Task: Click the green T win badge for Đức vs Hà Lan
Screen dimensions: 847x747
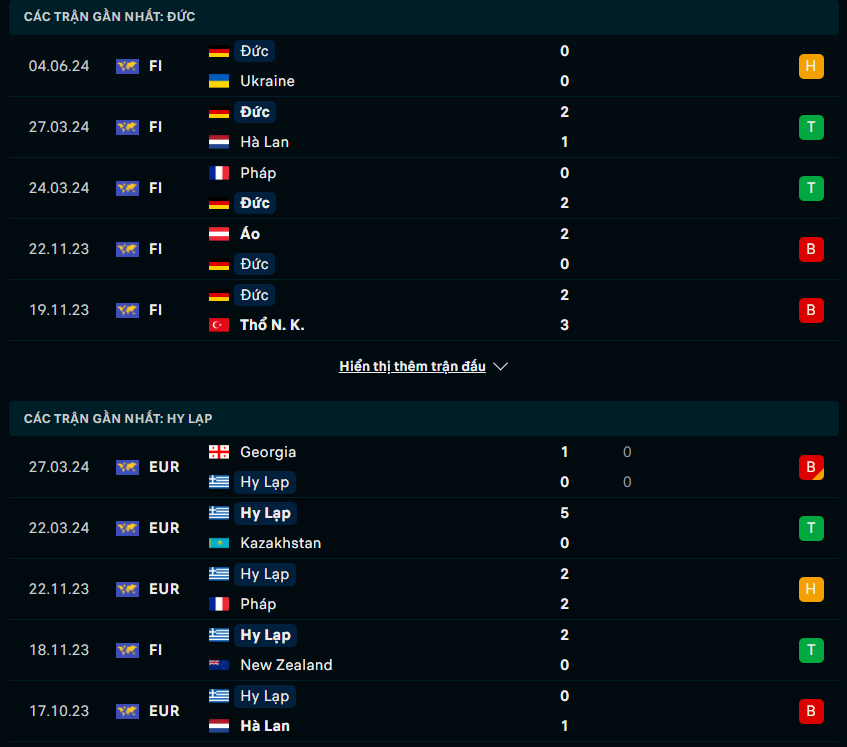Action: (811, 127)
